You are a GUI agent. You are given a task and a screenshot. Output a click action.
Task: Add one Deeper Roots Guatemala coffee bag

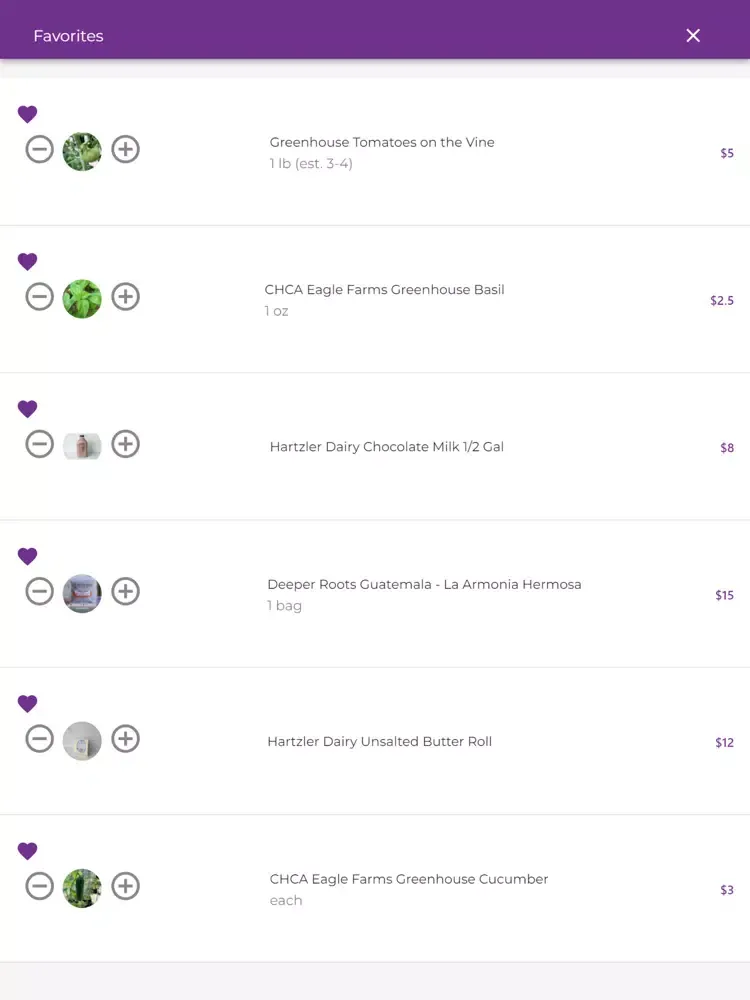[x=126, y=592]
